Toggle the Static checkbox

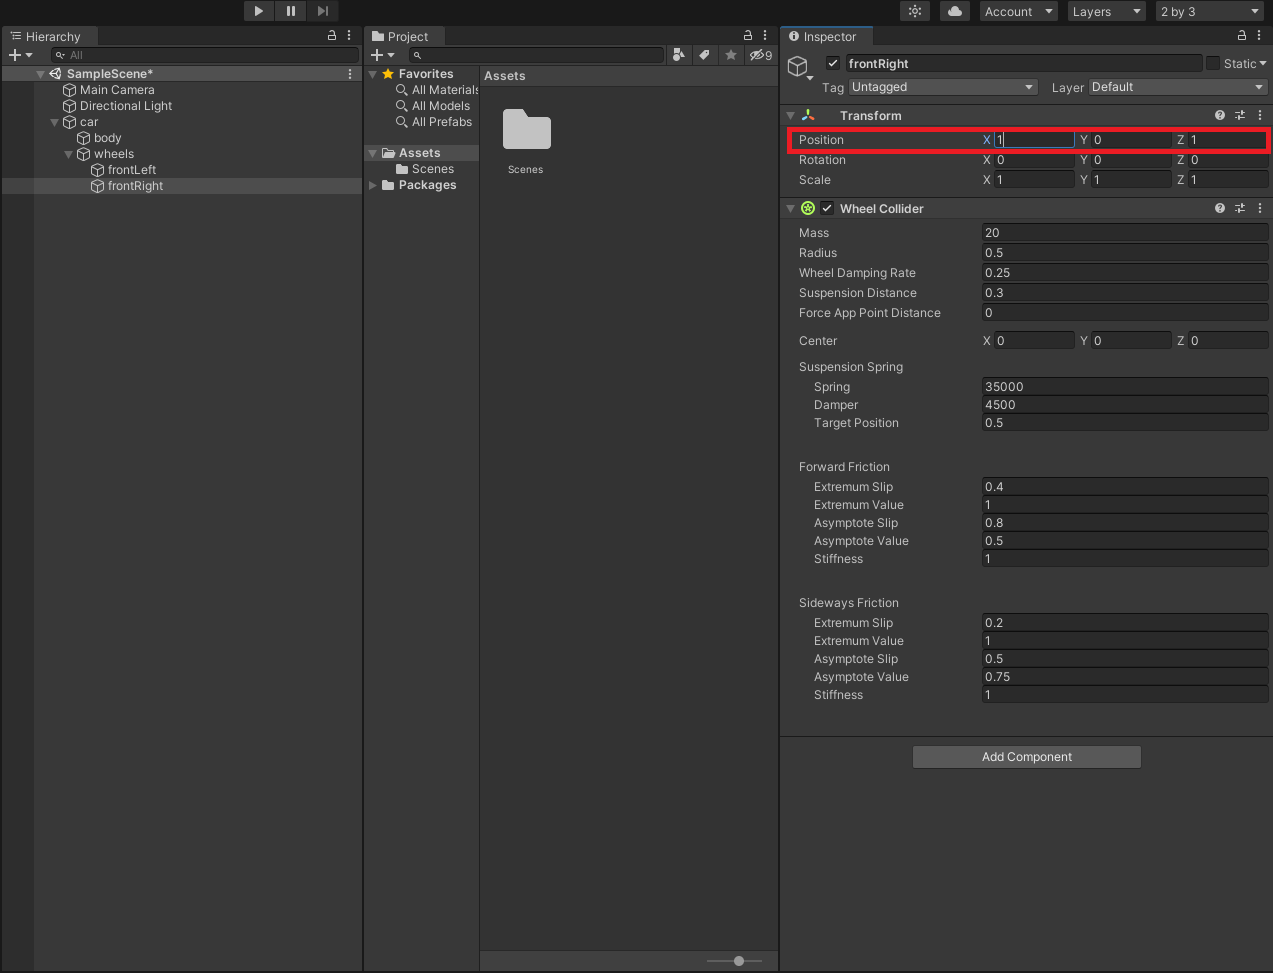[1213, 64]
